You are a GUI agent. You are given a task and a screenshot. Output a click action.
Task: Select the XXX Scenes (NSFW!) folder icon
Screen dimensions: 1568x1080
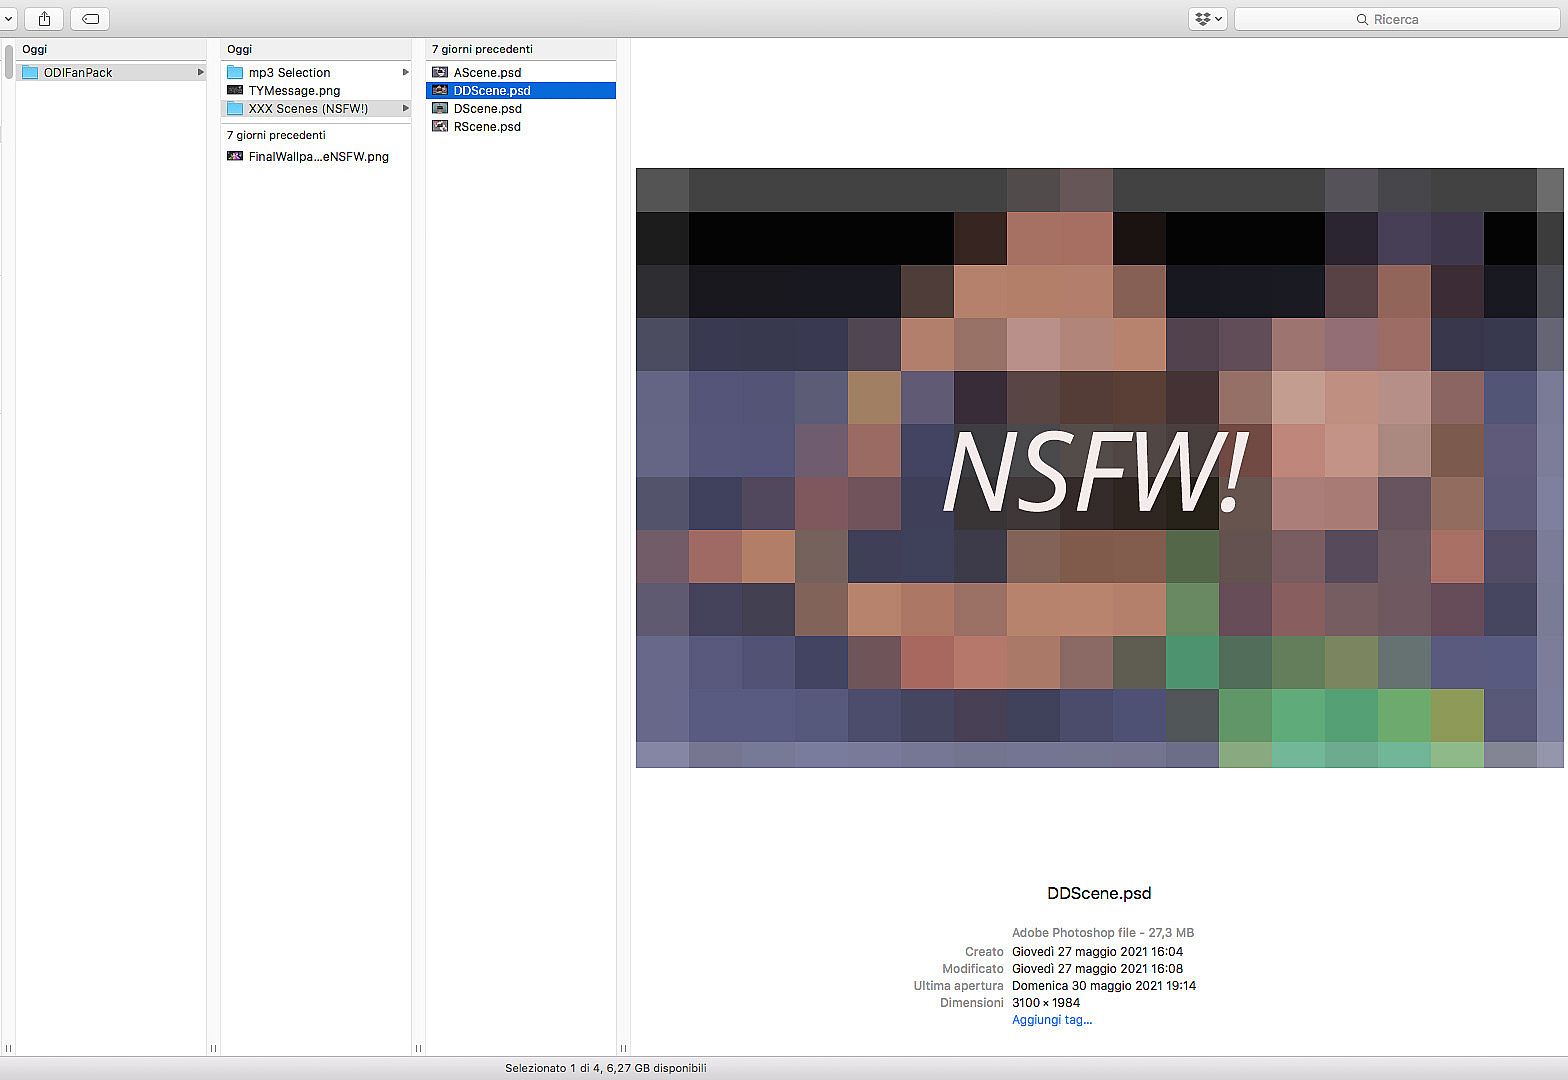tap(235, 109)
